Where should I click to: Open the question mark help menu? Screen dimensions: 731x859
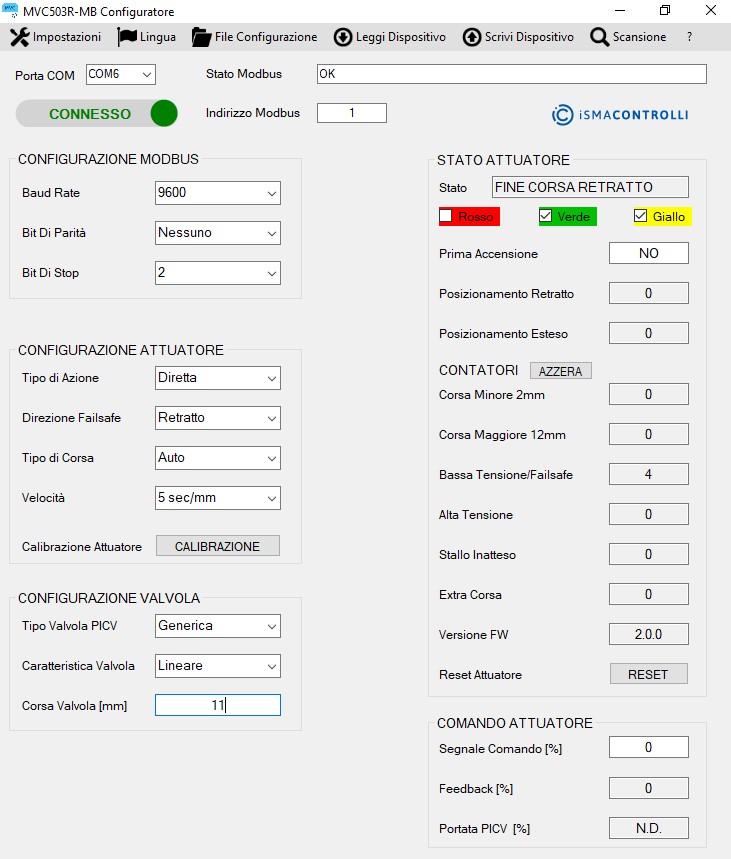[x=689, y=37]
